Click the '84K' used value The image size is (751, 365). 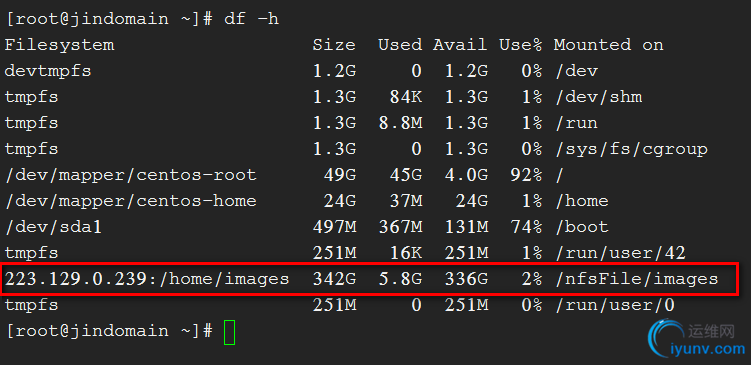coord(406,97)
